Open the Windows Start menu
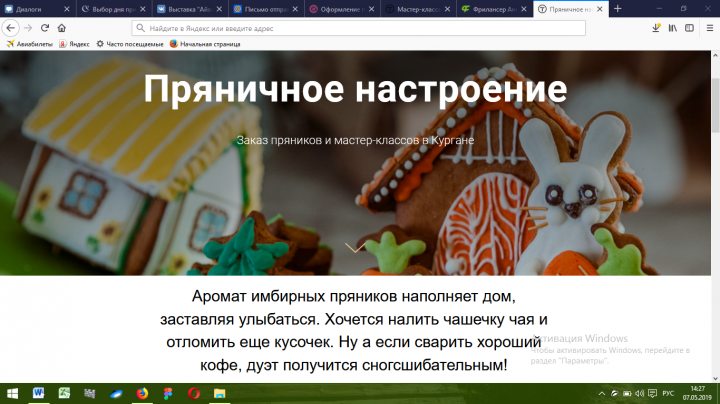720x404 pixels. (x=12, y=393)
